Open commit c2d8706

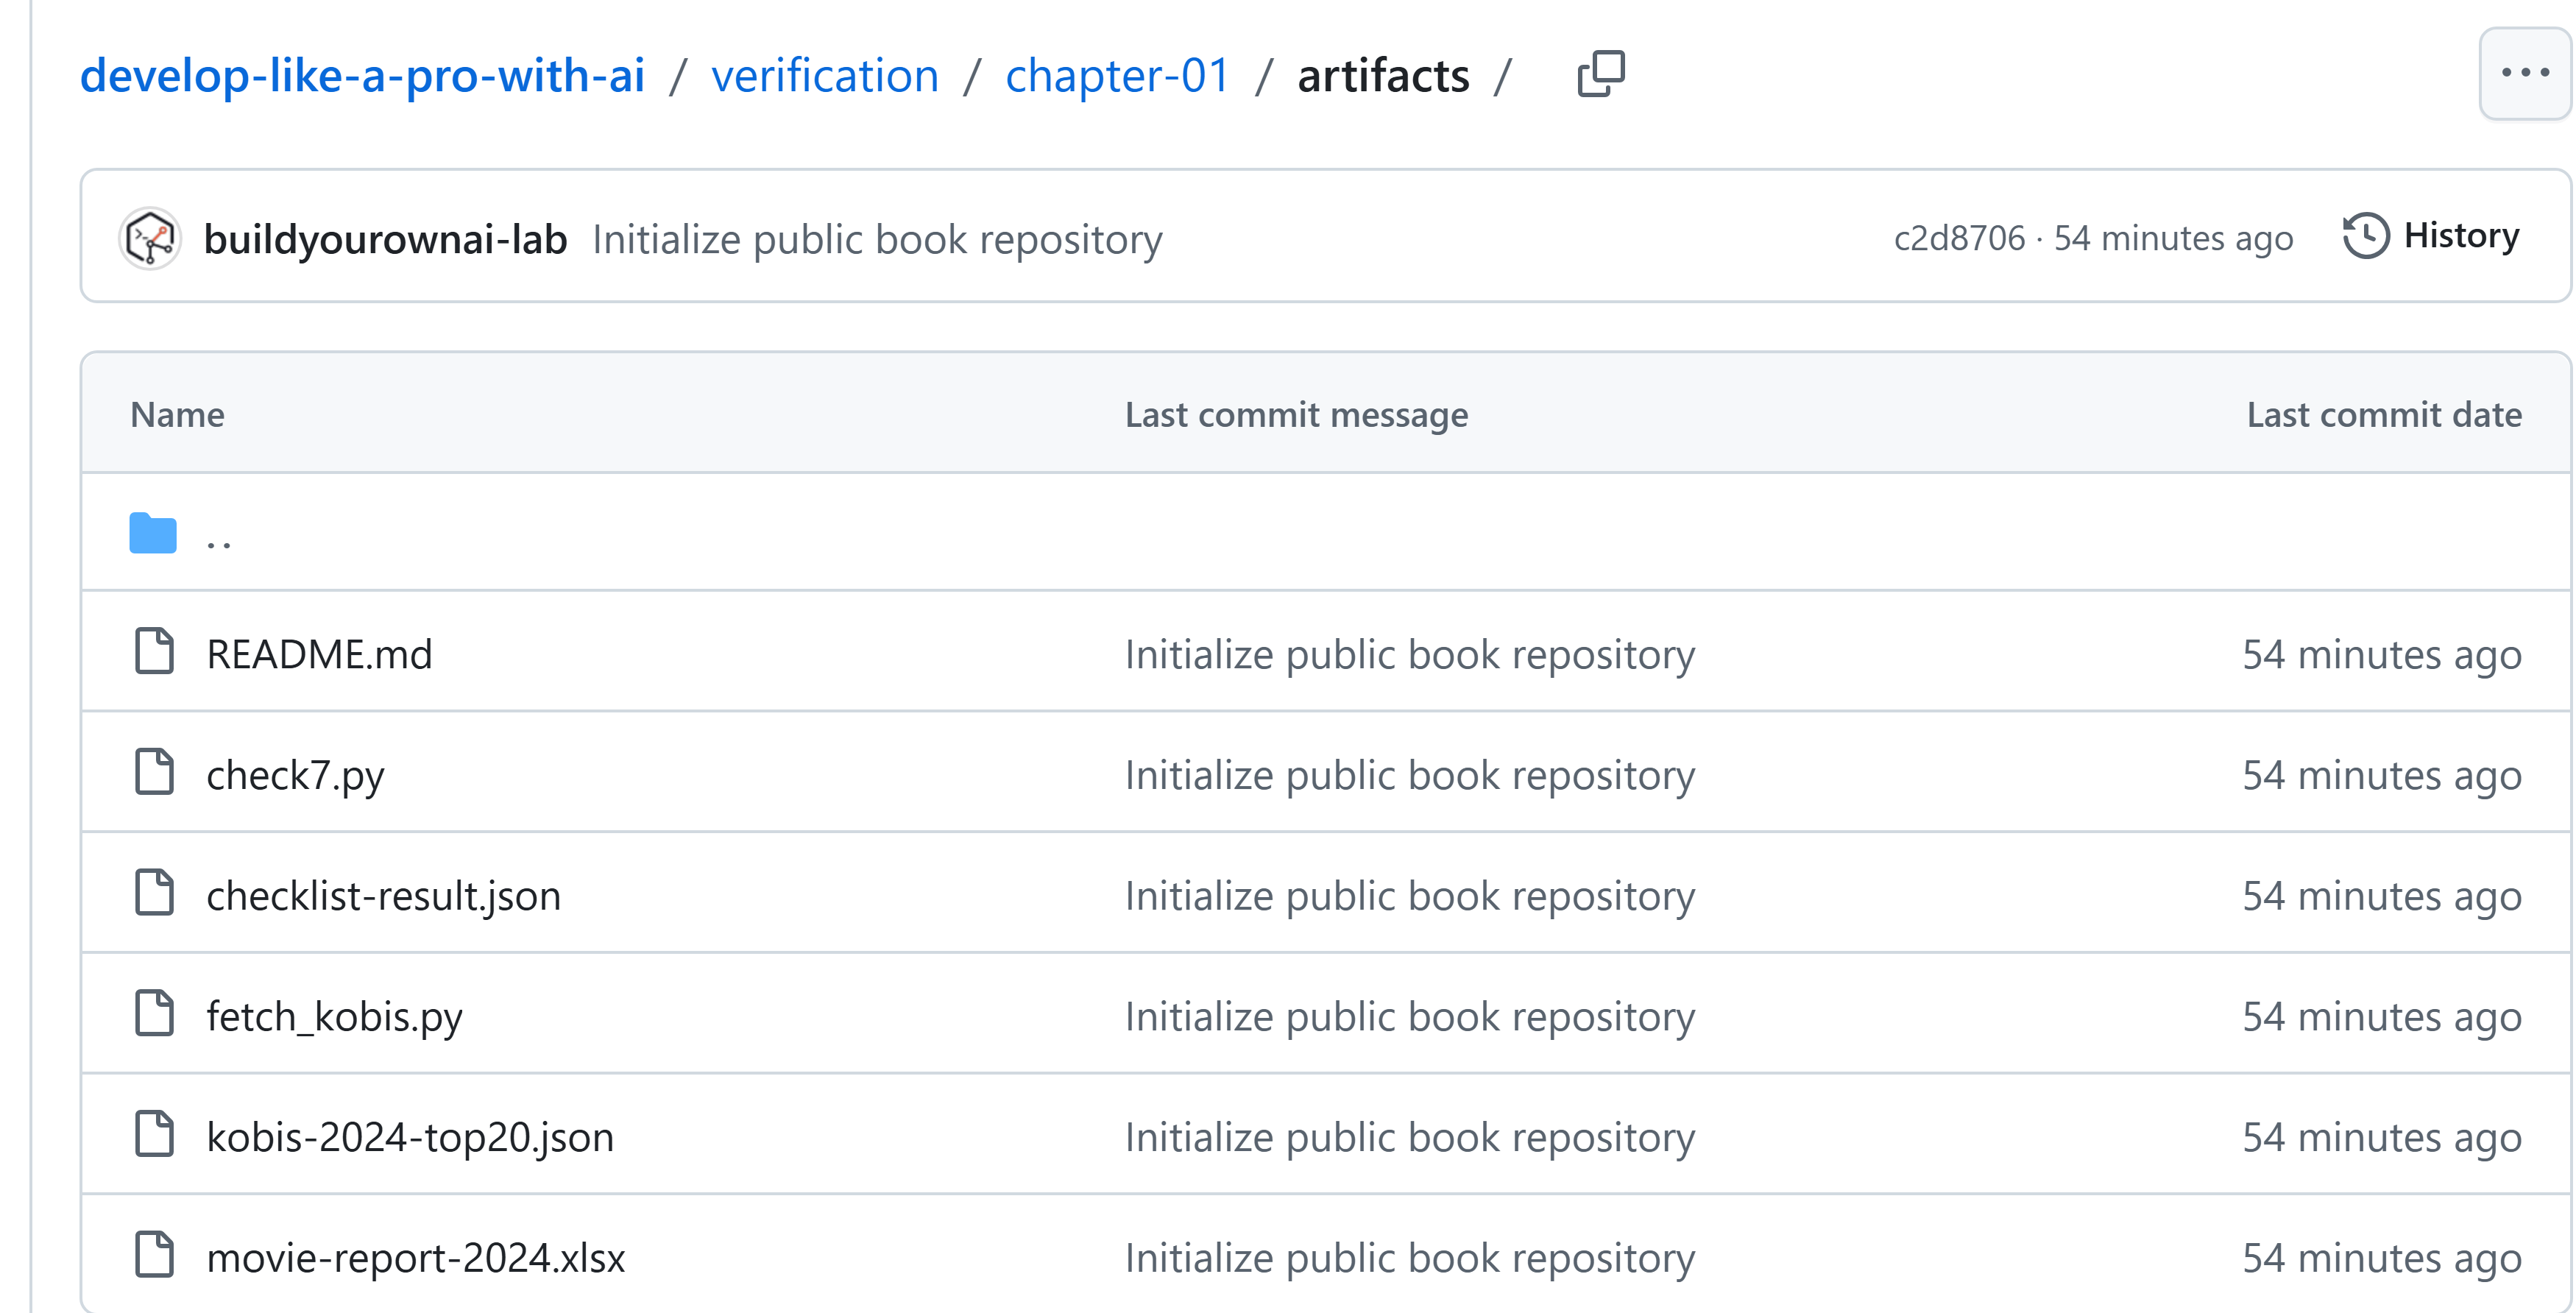click(1959, 238)
